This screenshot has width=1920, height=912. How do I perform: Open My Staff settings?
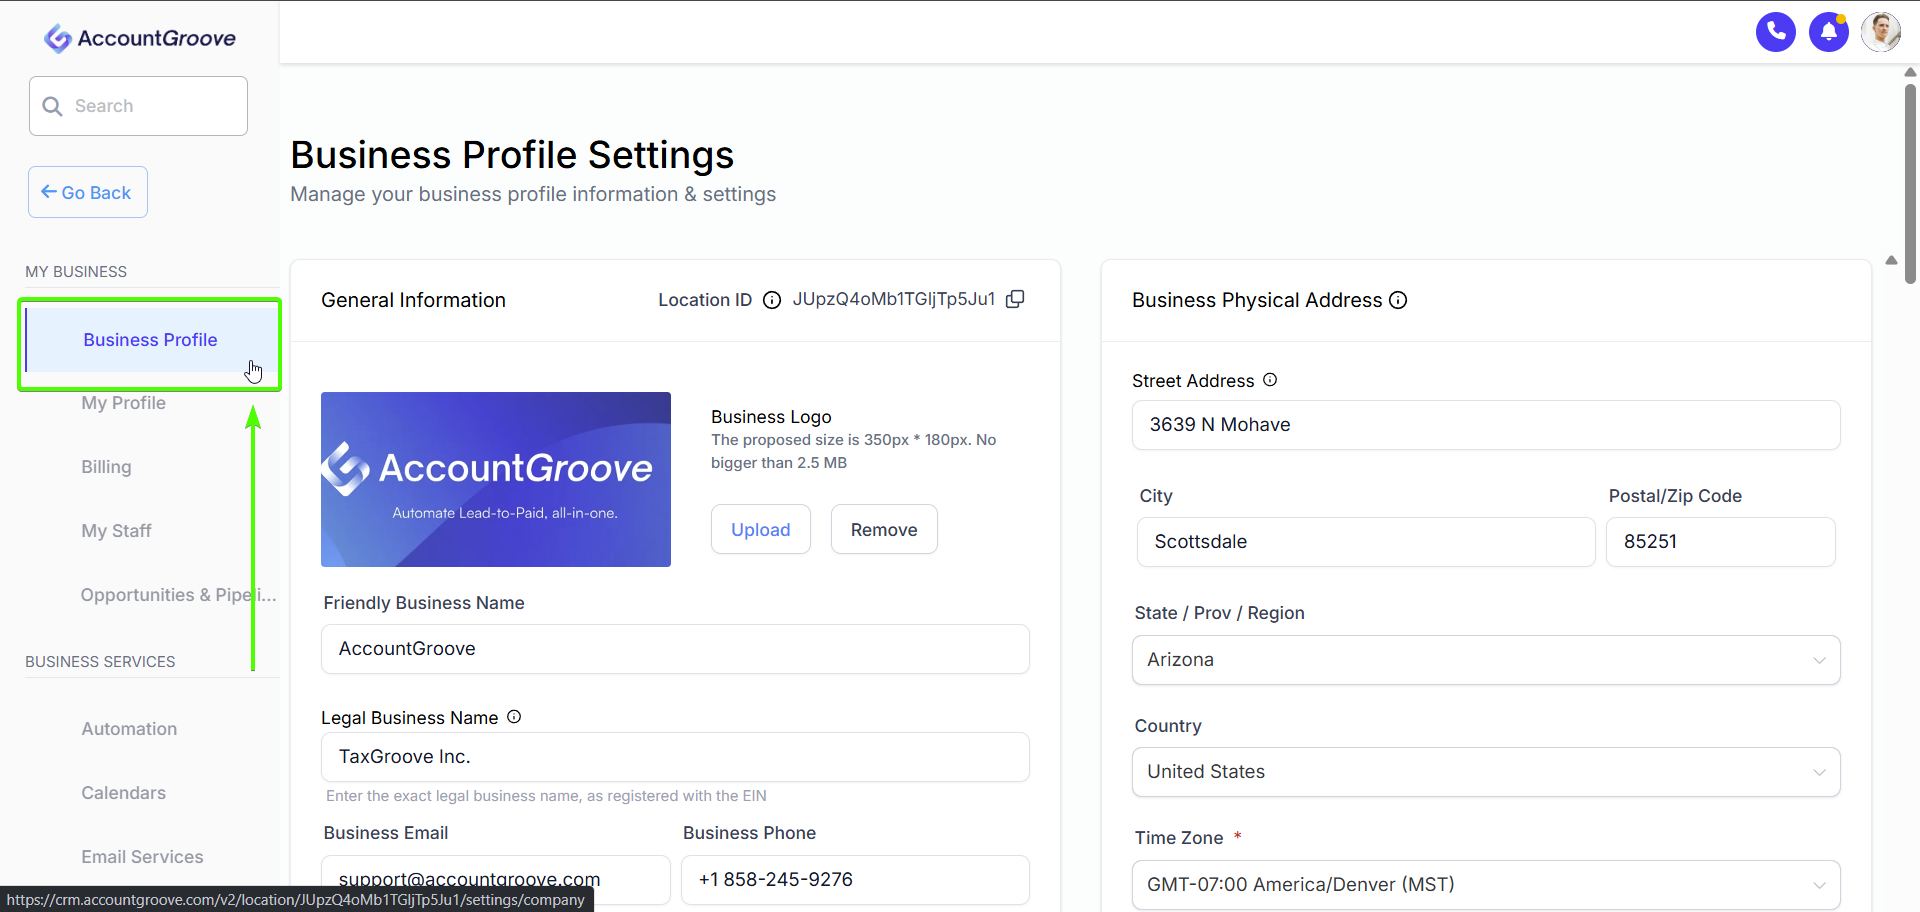click(x=116, y=531)
